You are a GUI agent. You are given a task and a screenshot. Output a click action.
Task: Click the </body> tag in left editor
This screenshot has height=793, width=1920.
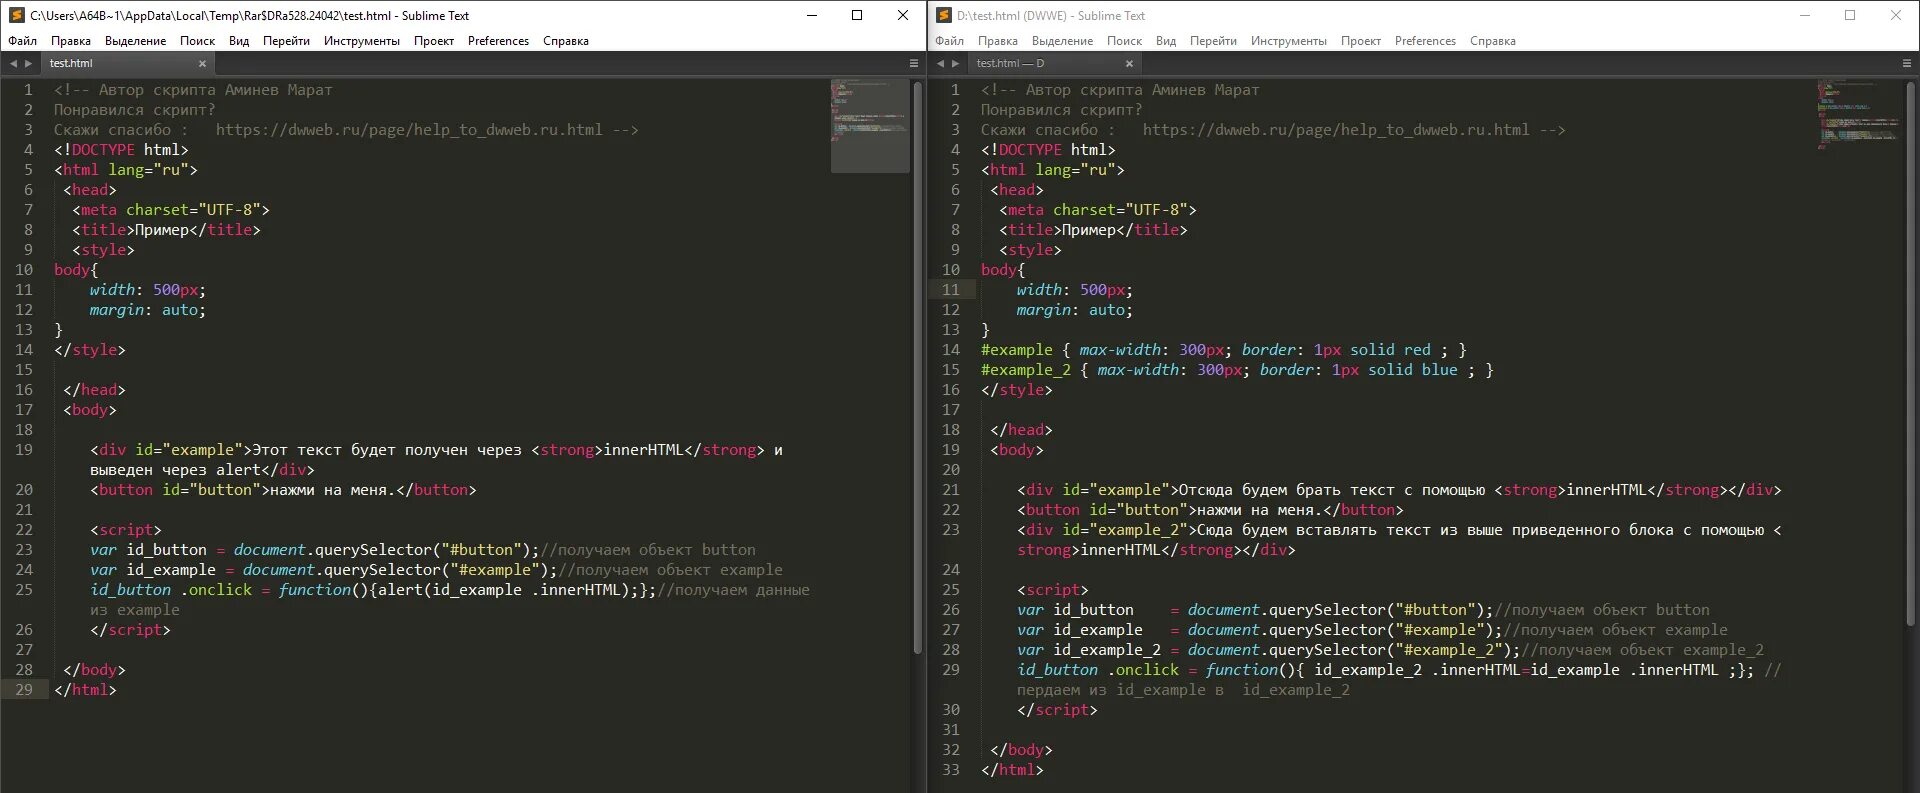click(x=94, y=670)
